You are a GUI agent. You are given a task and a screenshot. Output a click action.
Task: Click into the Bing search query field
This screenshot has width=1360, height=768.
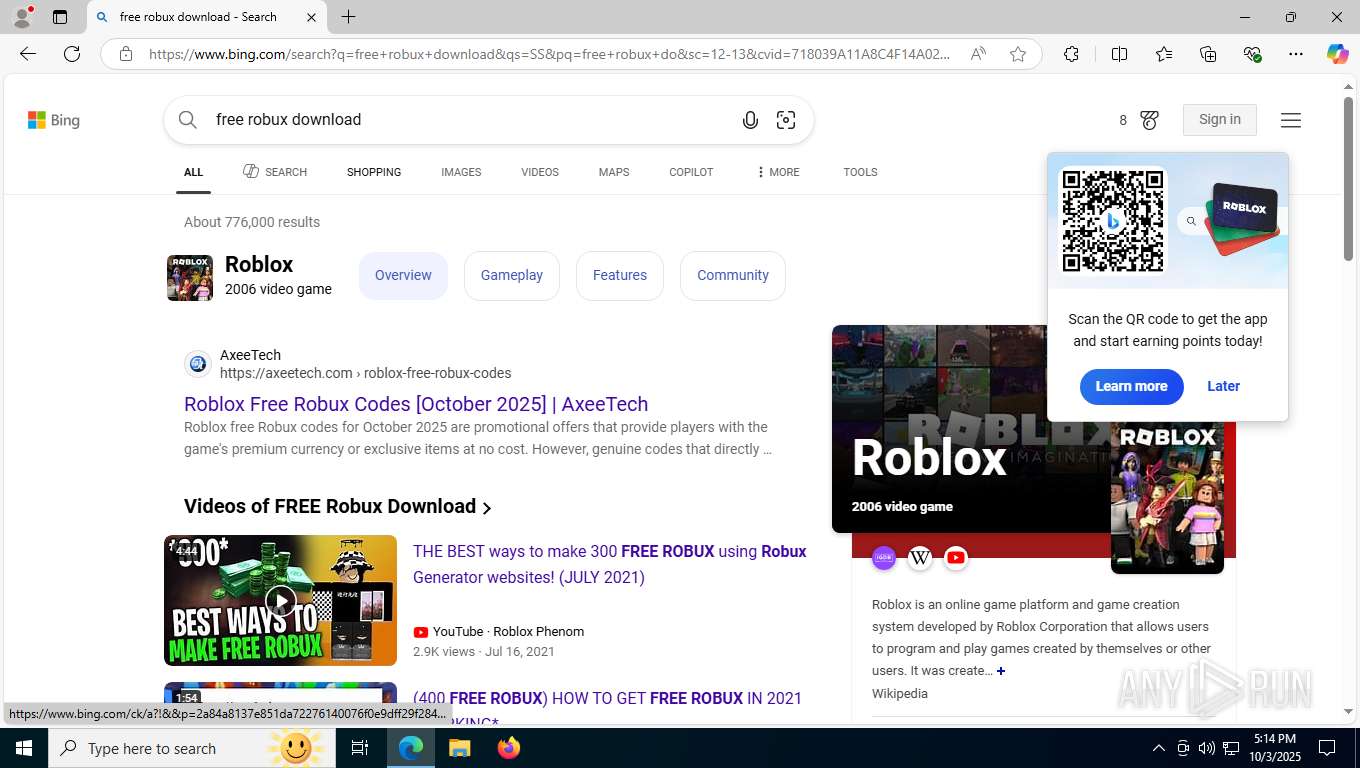pos(470,120)
